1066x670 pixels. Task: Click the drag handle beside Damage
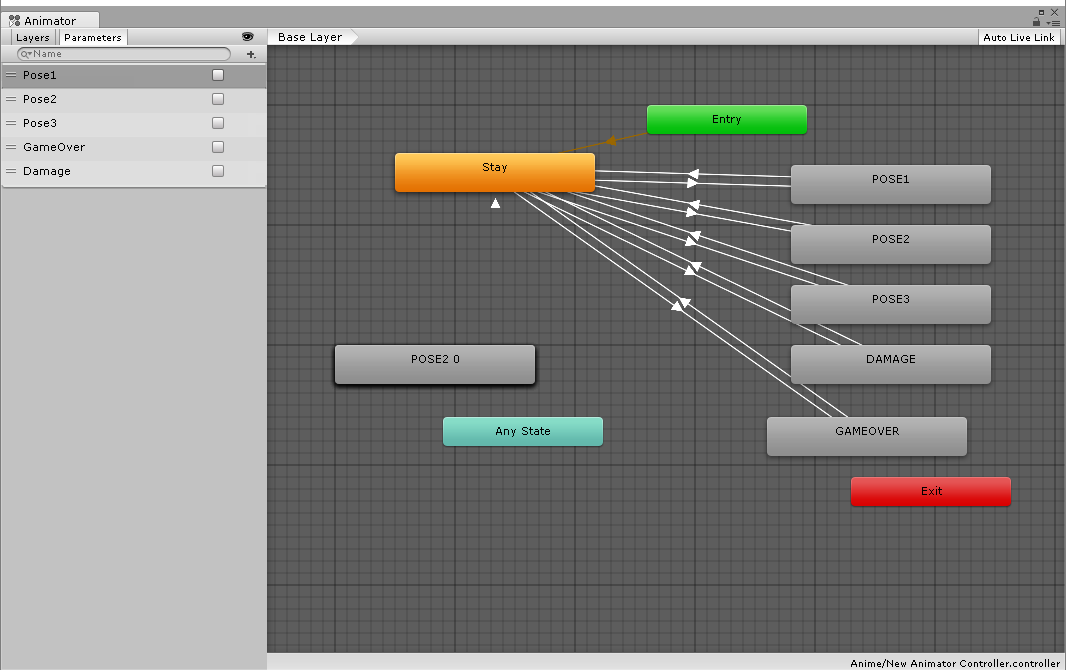pos(11,171)
